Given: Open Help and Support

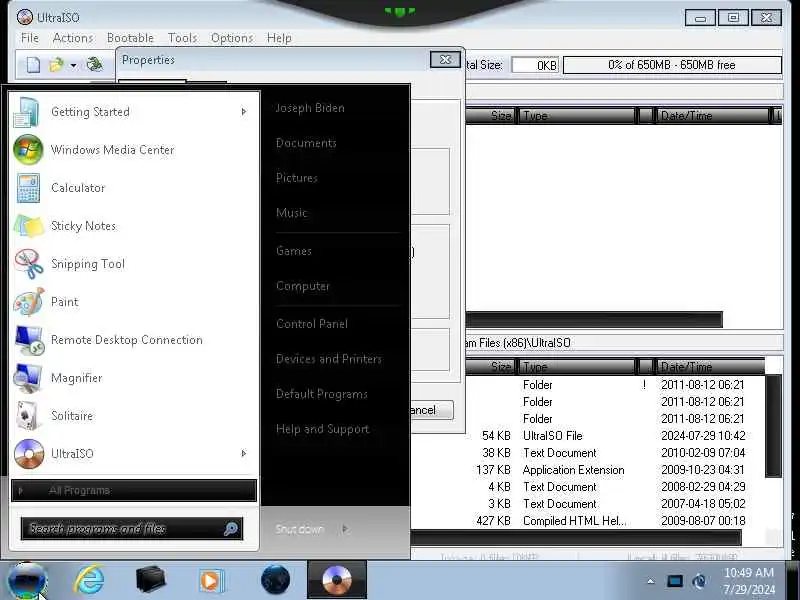Looking at the screenshot, I should 322,429.
